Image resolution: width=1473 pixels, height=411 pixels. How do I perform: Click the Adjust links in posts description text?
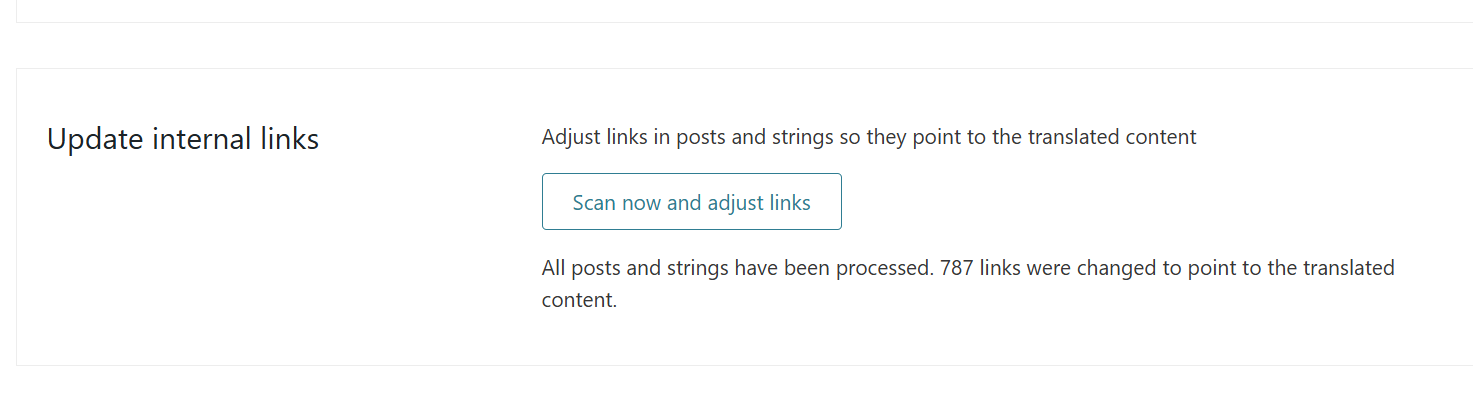pyautogui.click(x=868, y=137)
